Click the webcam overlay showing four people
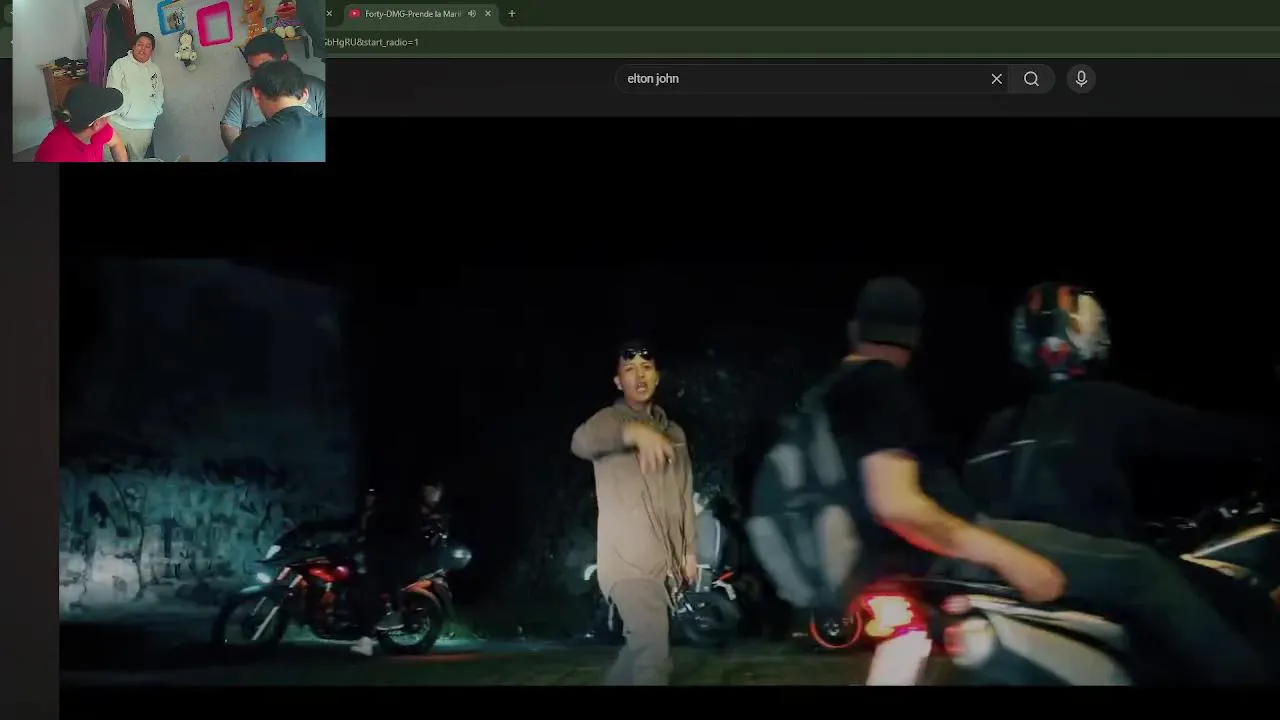This screenshot has width=1280, height=720. [169, 81]
